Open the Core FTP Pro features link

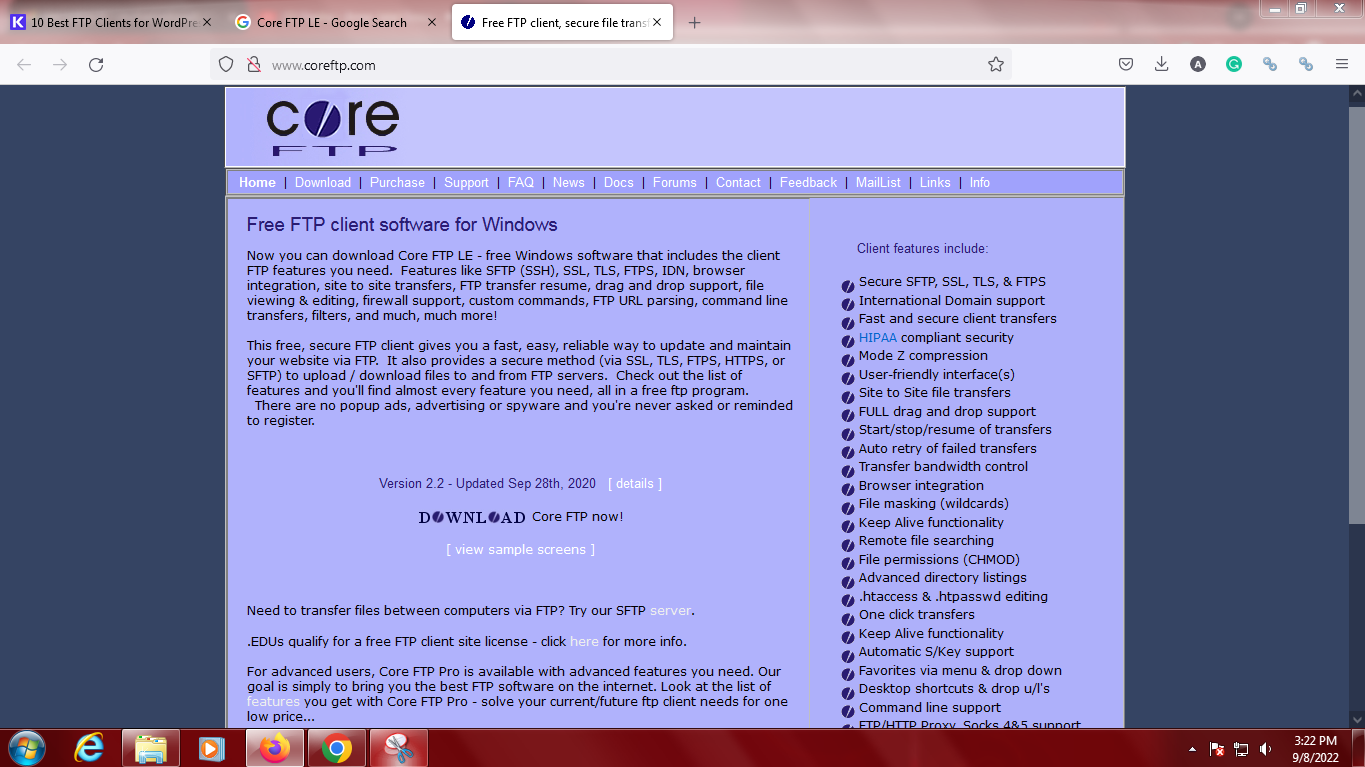(x=273, y=701)
